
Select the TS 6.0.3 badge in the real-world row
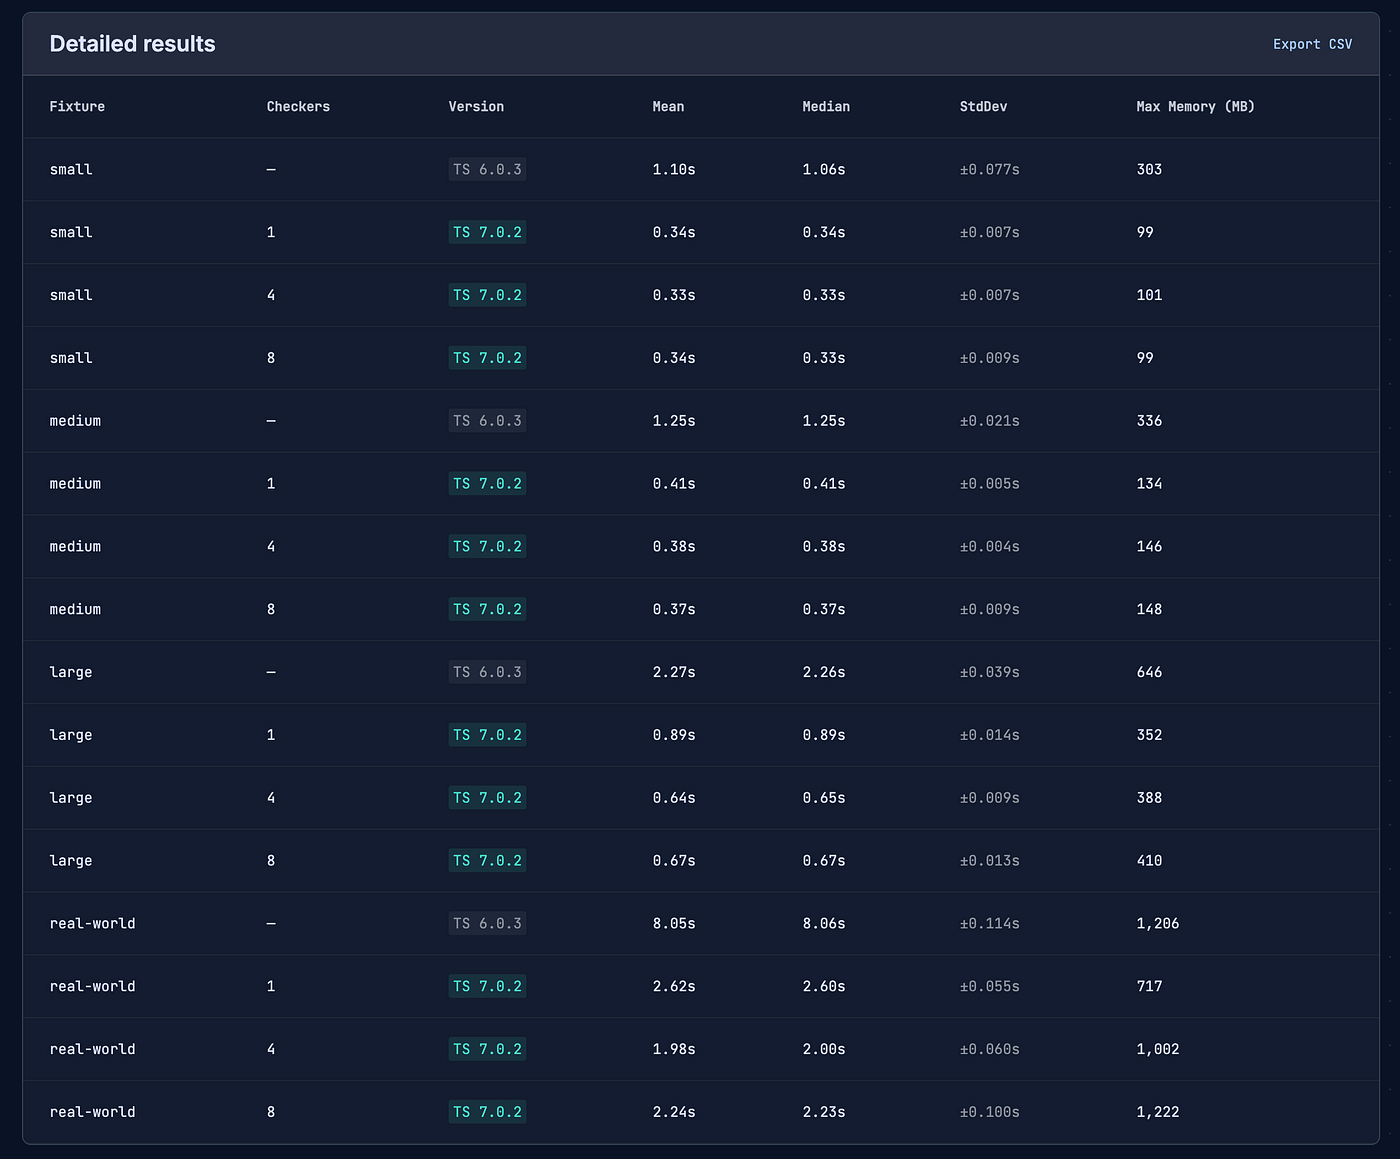pos(487,924)
